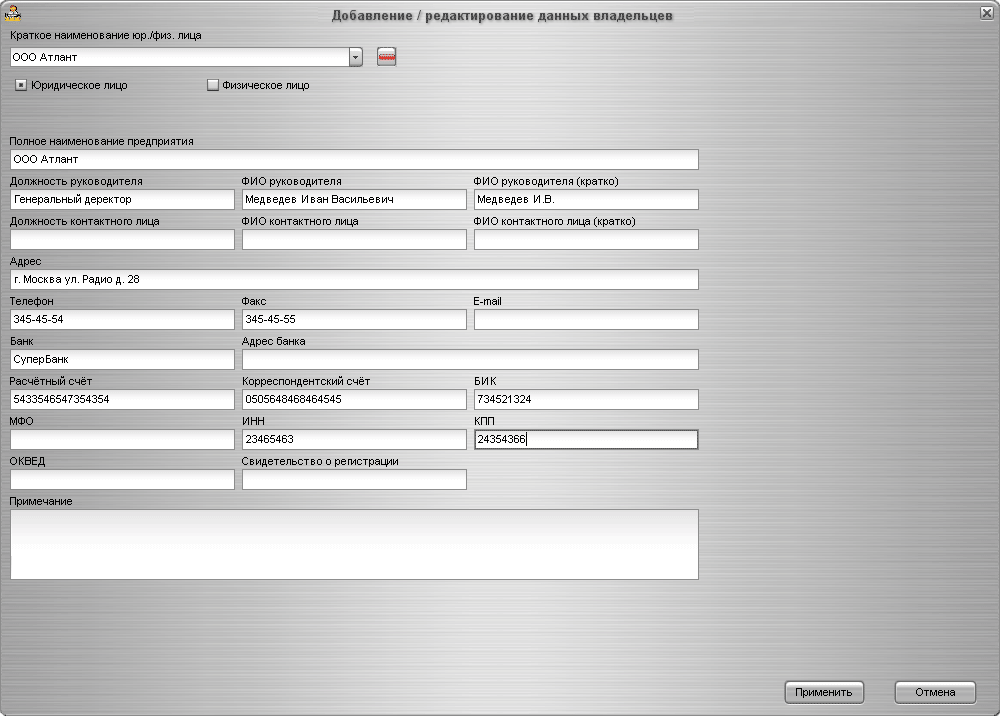The width and height of the screenshot is (1000, 716).
Task: Close the owner data editing window
Action: 986,13
